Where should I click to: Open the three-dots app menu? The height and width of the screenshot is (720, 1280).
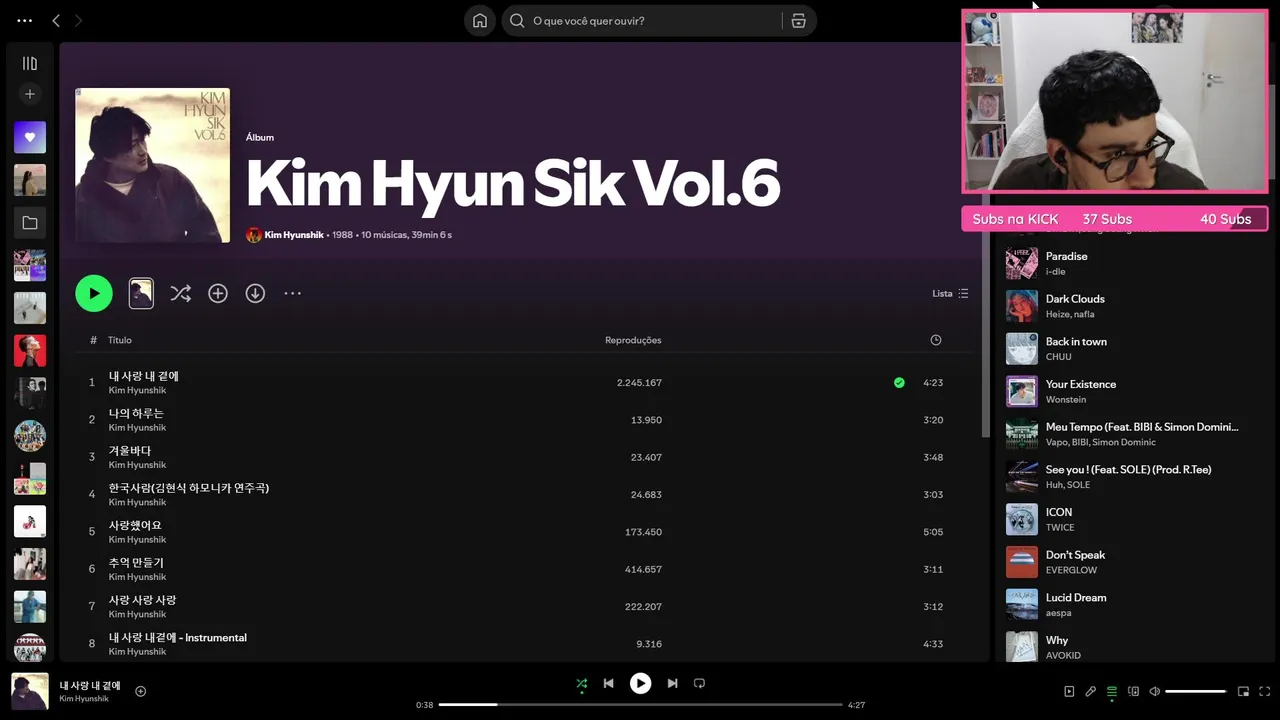(25, 20)
